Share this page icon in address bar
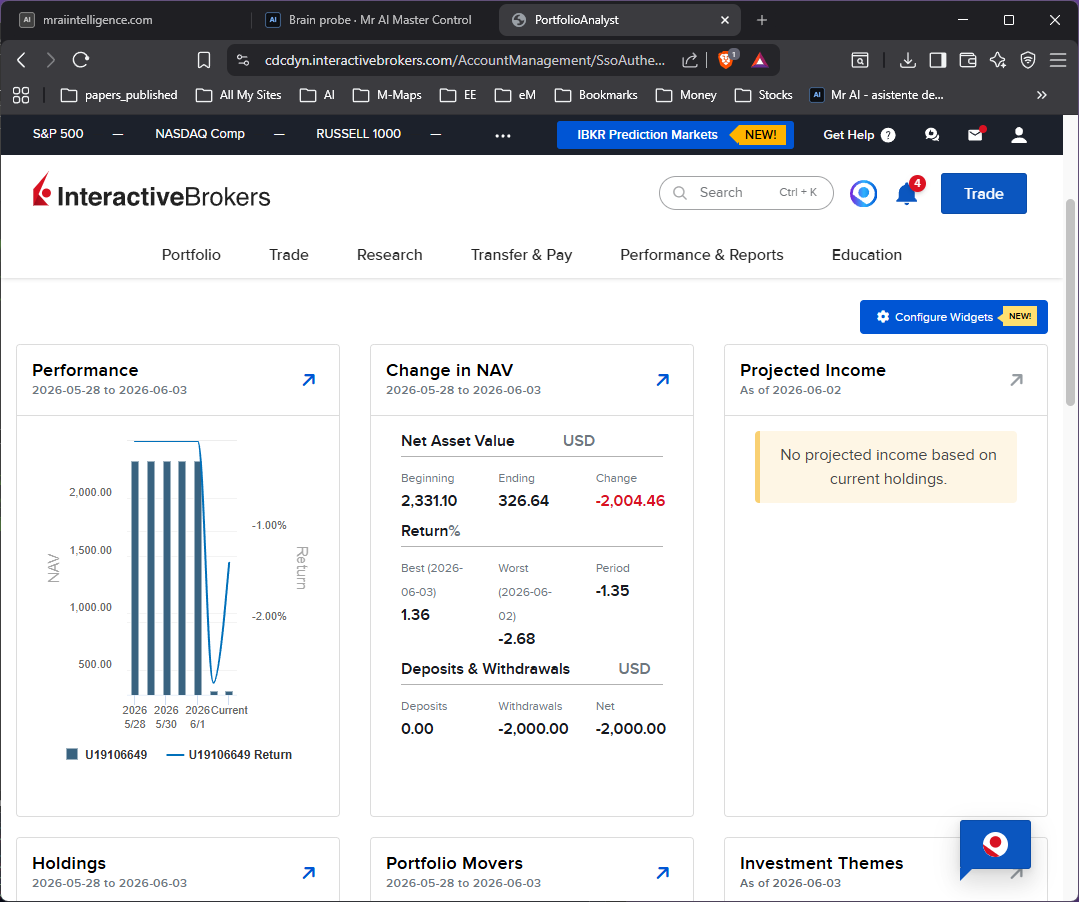 point(690,61)
